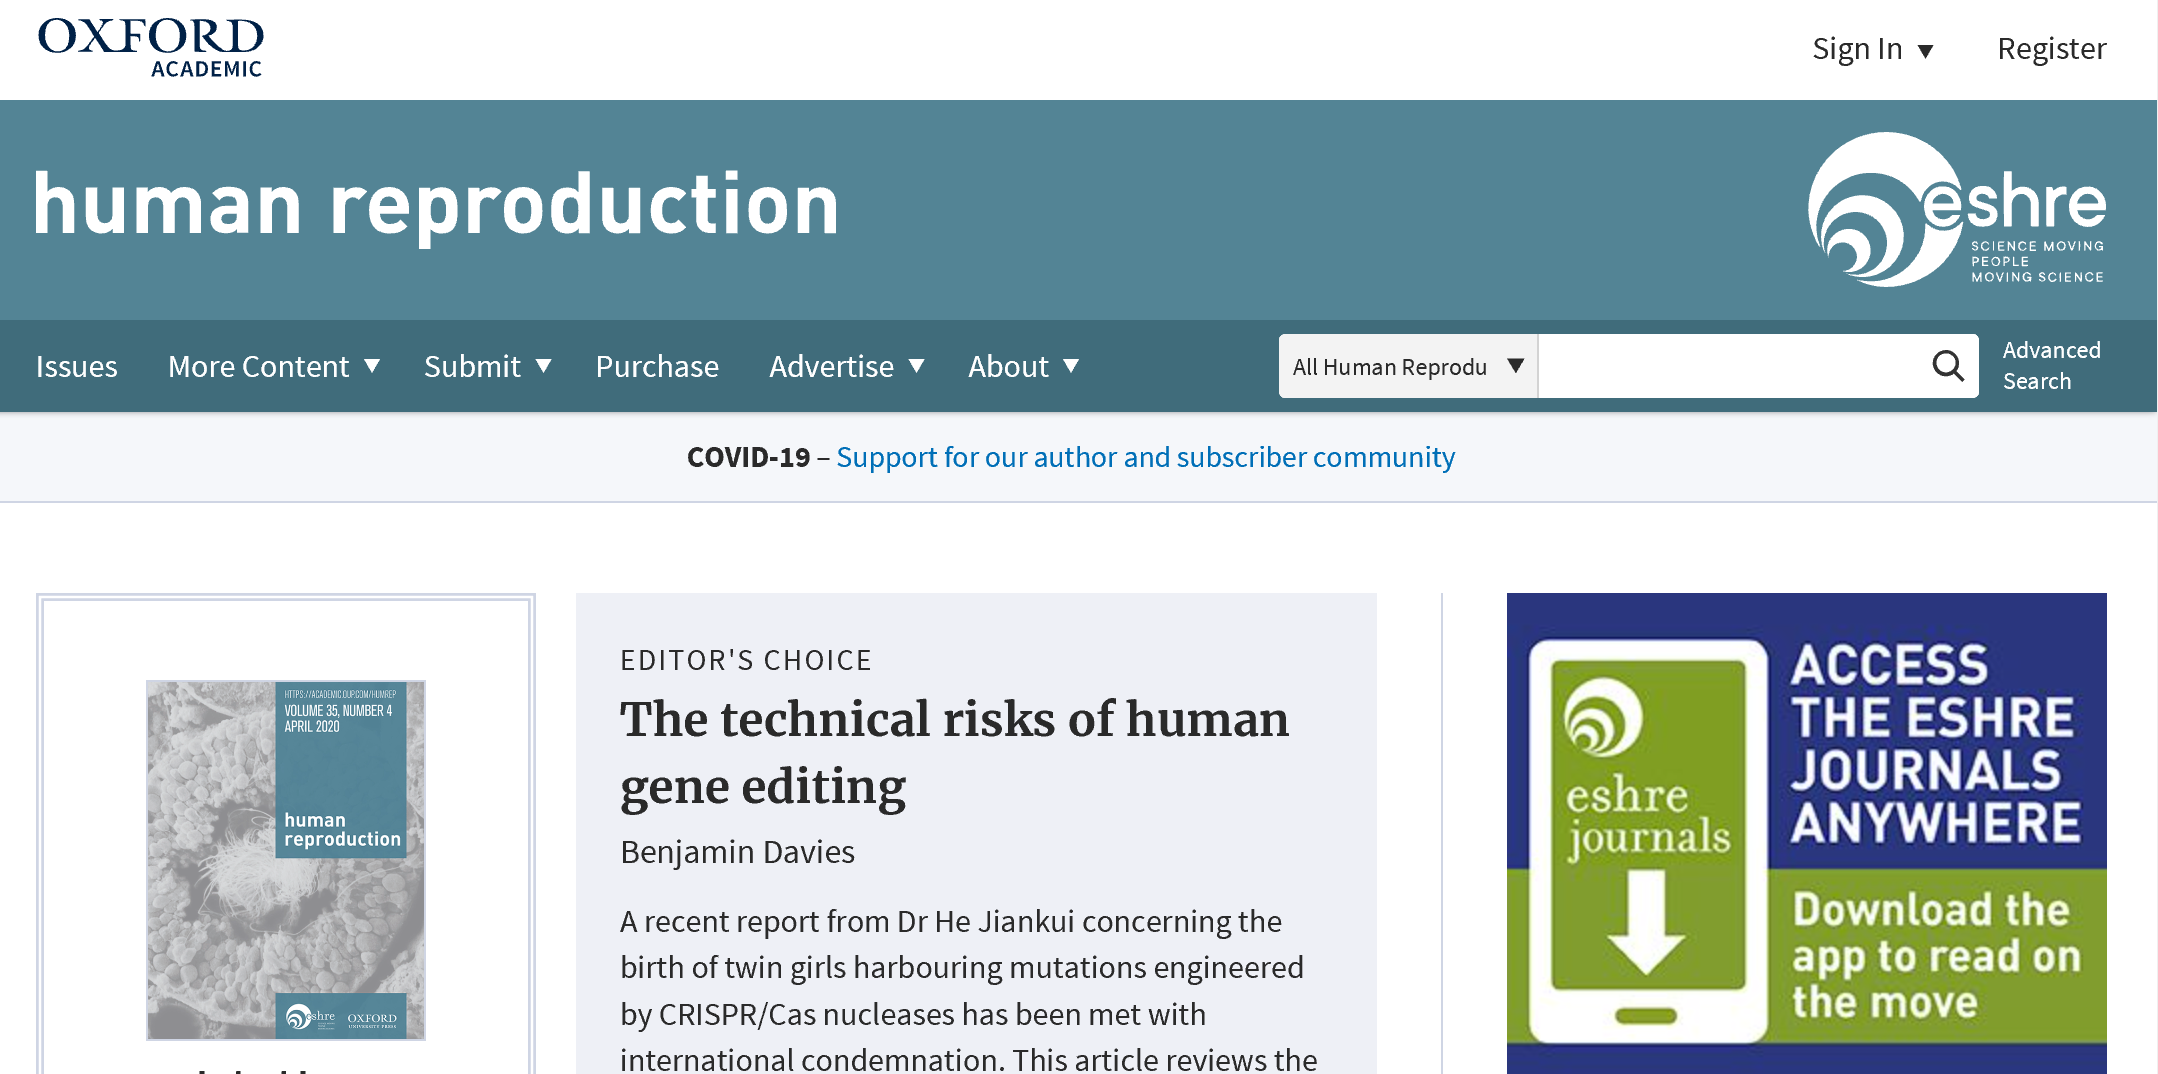This screenshot has height=1074, width=2158.
Task: Click the ESHRE journals app advertisement
Action: click(1806, 833)
